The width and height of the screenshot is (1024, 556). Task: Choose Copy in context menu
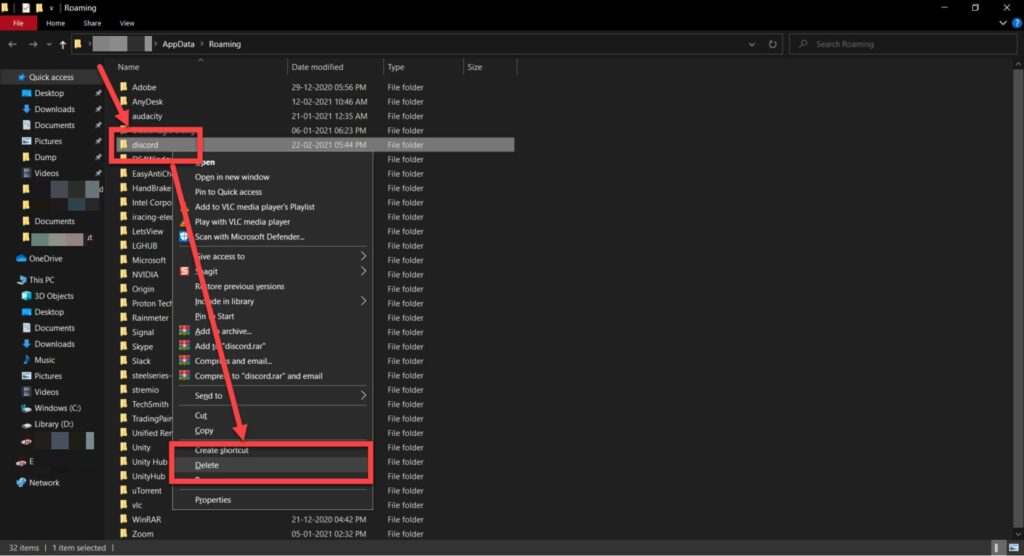click(x=204, y=431)
